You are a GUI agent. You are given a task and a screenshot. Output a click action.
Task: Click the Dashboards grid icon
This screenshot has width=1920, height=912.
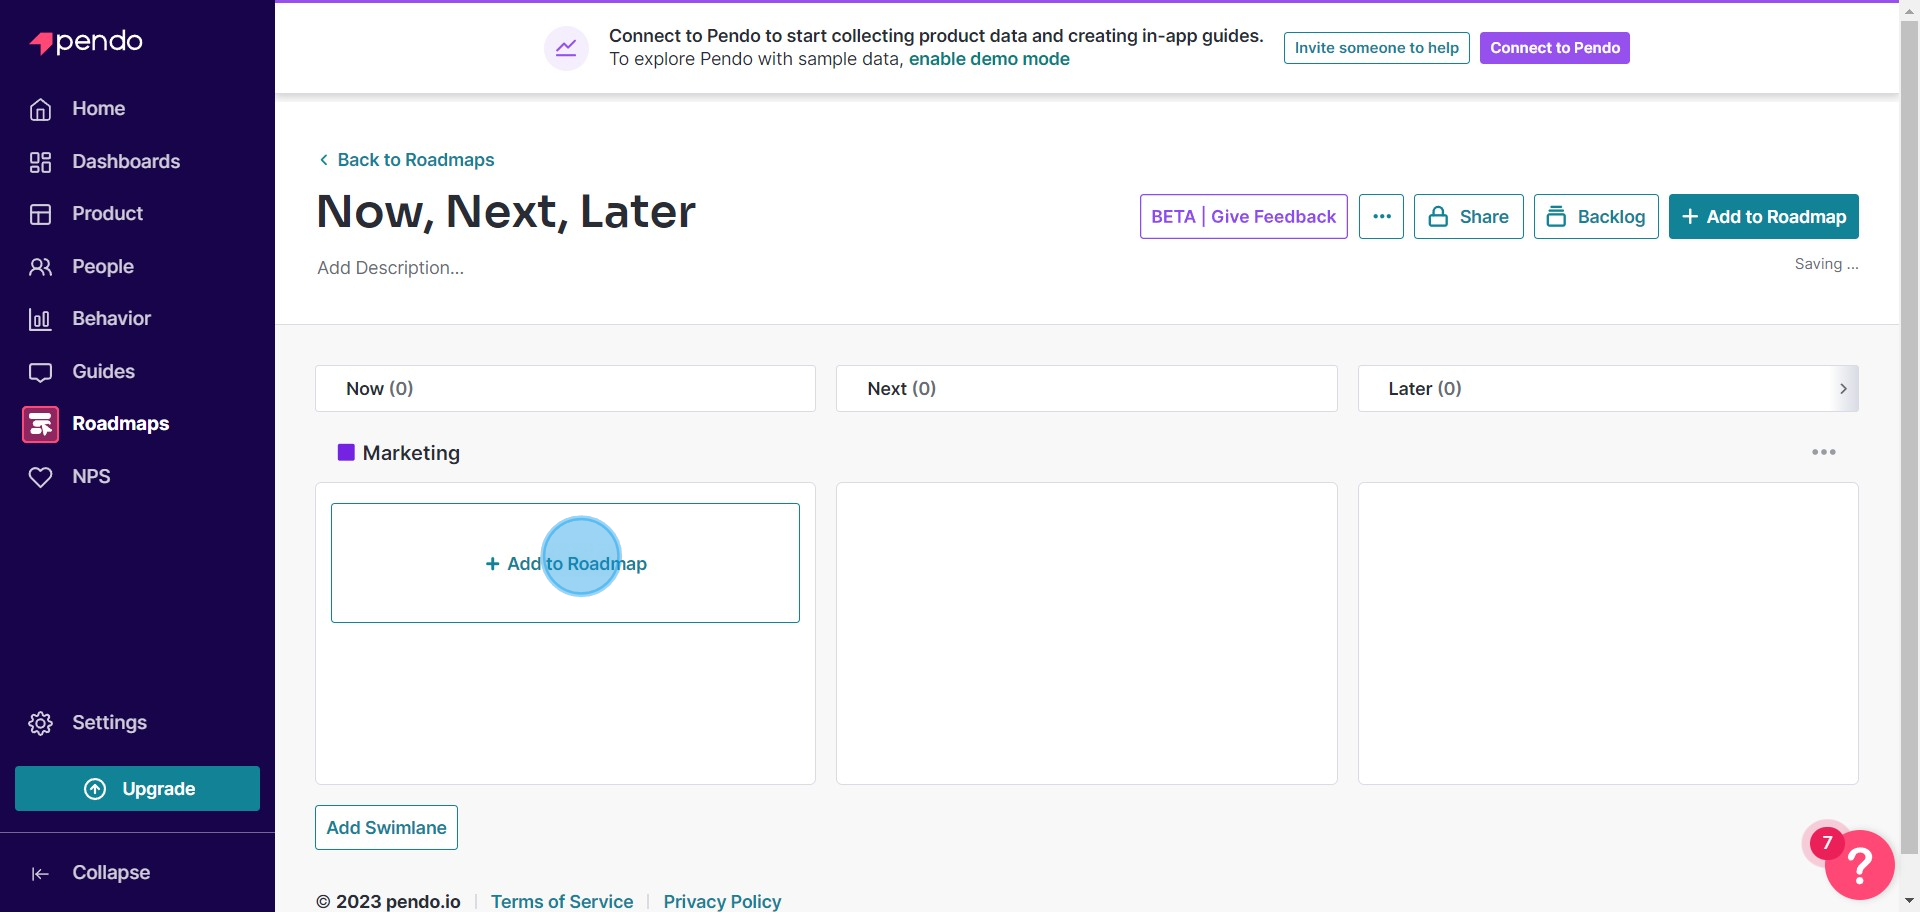[x=40, y=162]
